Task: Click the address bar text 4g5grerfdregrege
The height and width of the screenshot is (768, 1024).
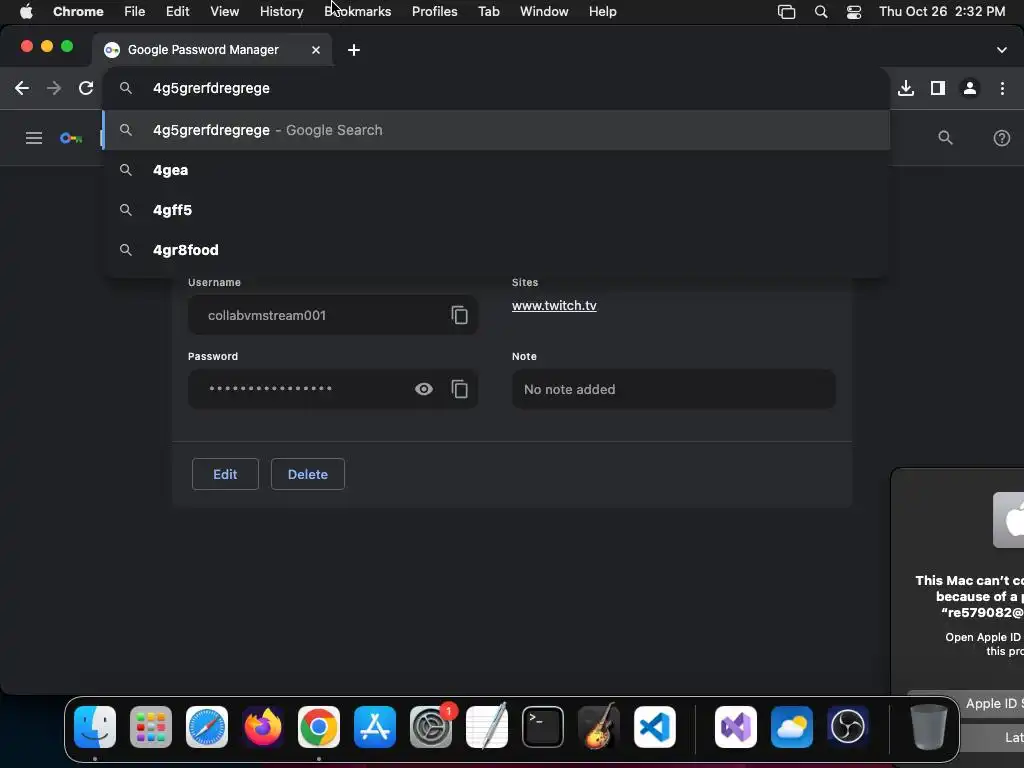Action: [x=211, y=88]
